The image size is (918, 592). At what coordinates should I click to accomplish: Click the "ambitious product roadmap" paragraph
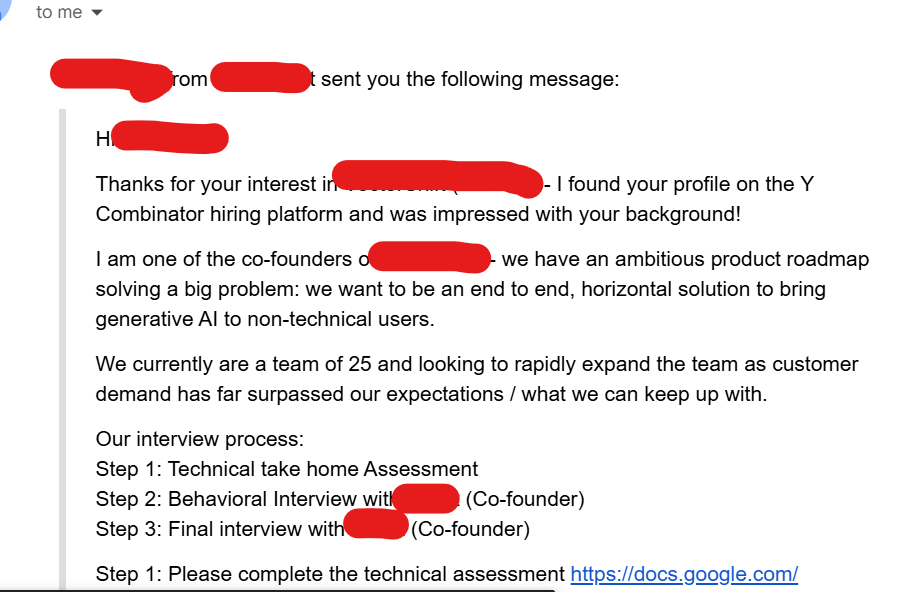[x=482, y=290]
